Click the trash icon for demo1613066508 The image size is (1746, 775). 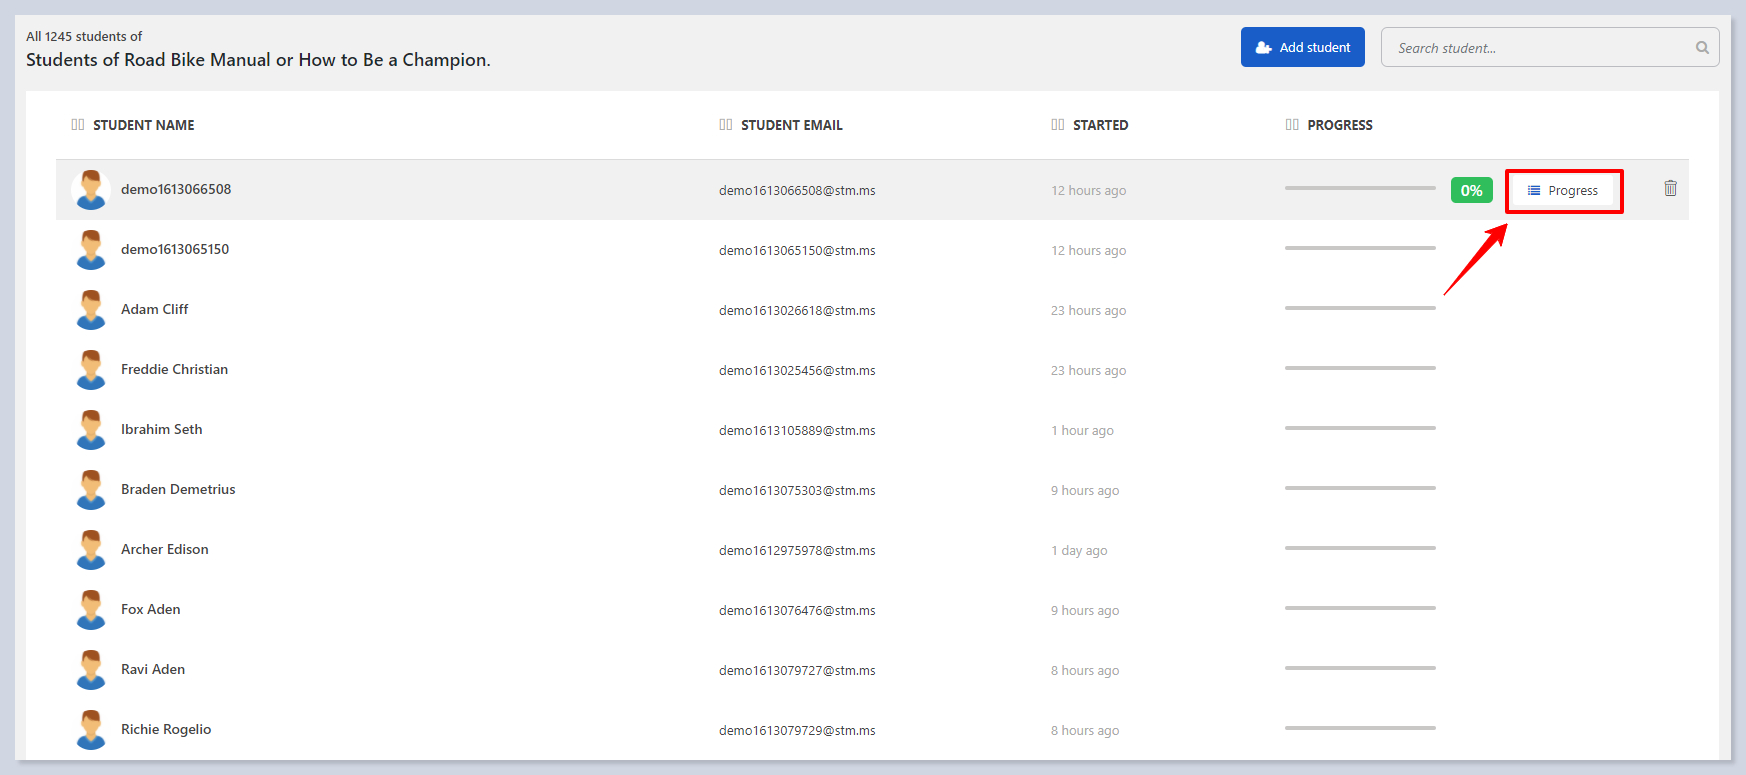(1670, 188)
